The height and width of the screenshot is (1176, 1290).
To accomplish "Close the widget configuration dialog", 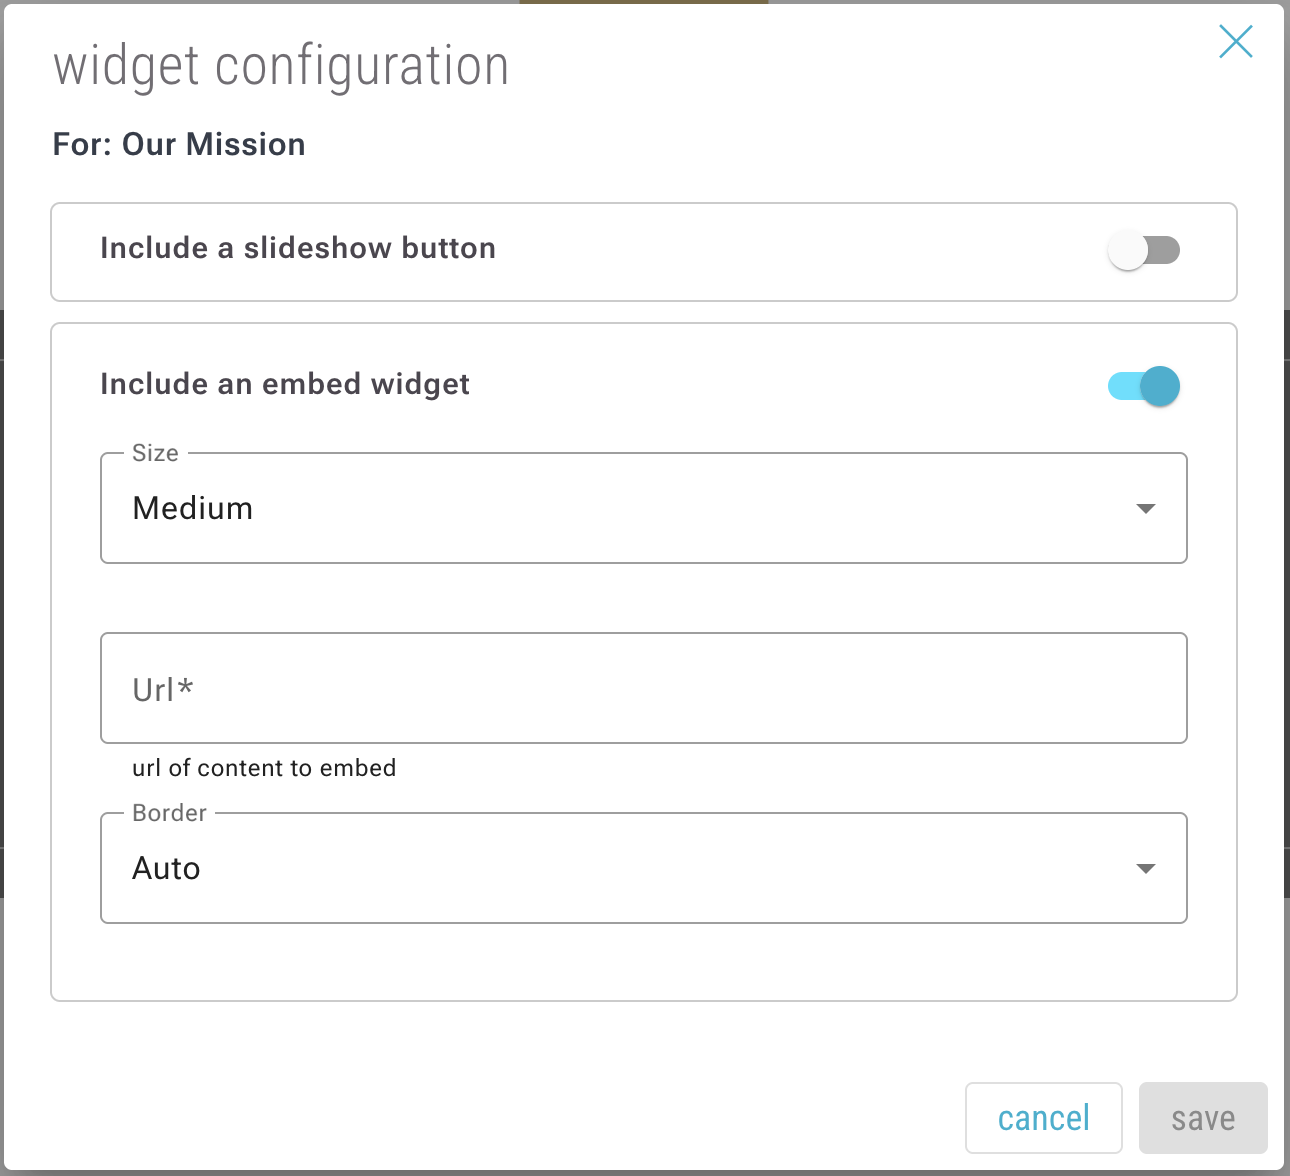I will click(x=1235, y=42).
